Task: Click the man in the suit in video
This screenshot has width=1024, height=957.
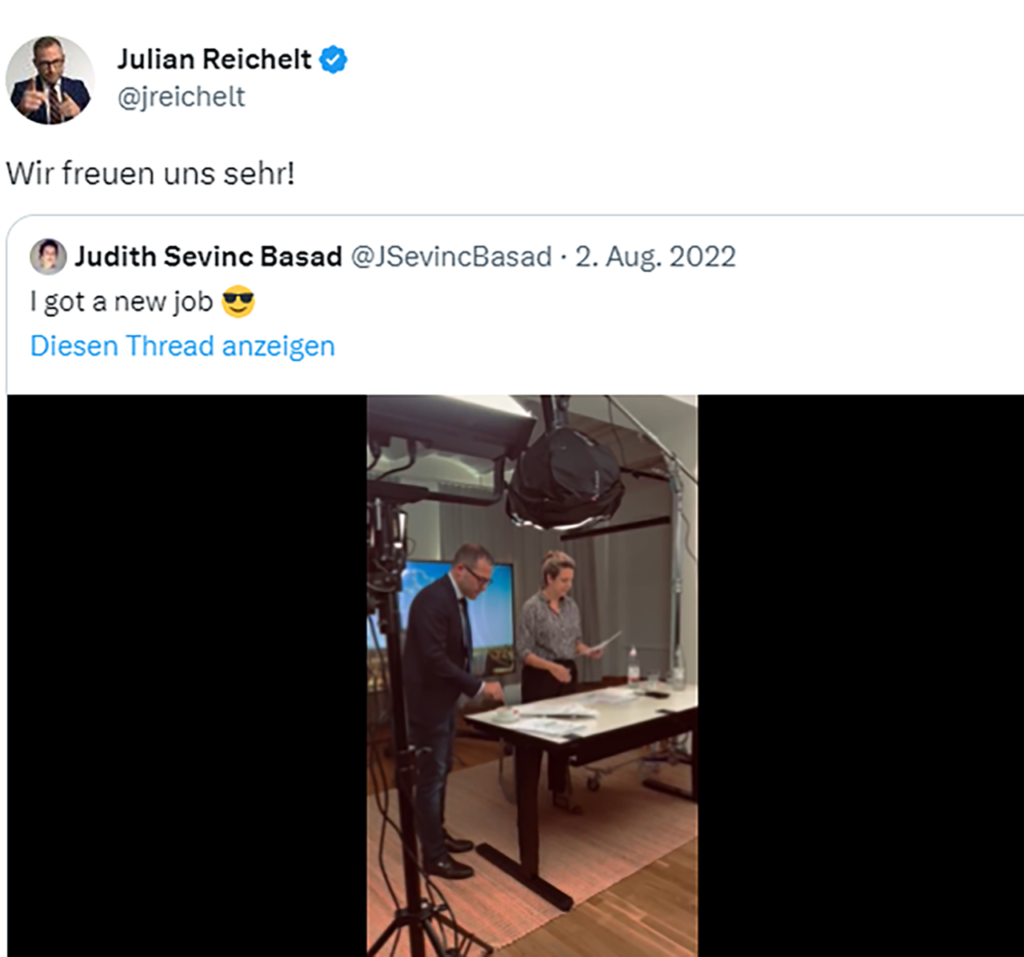Action: coord(440,680)
